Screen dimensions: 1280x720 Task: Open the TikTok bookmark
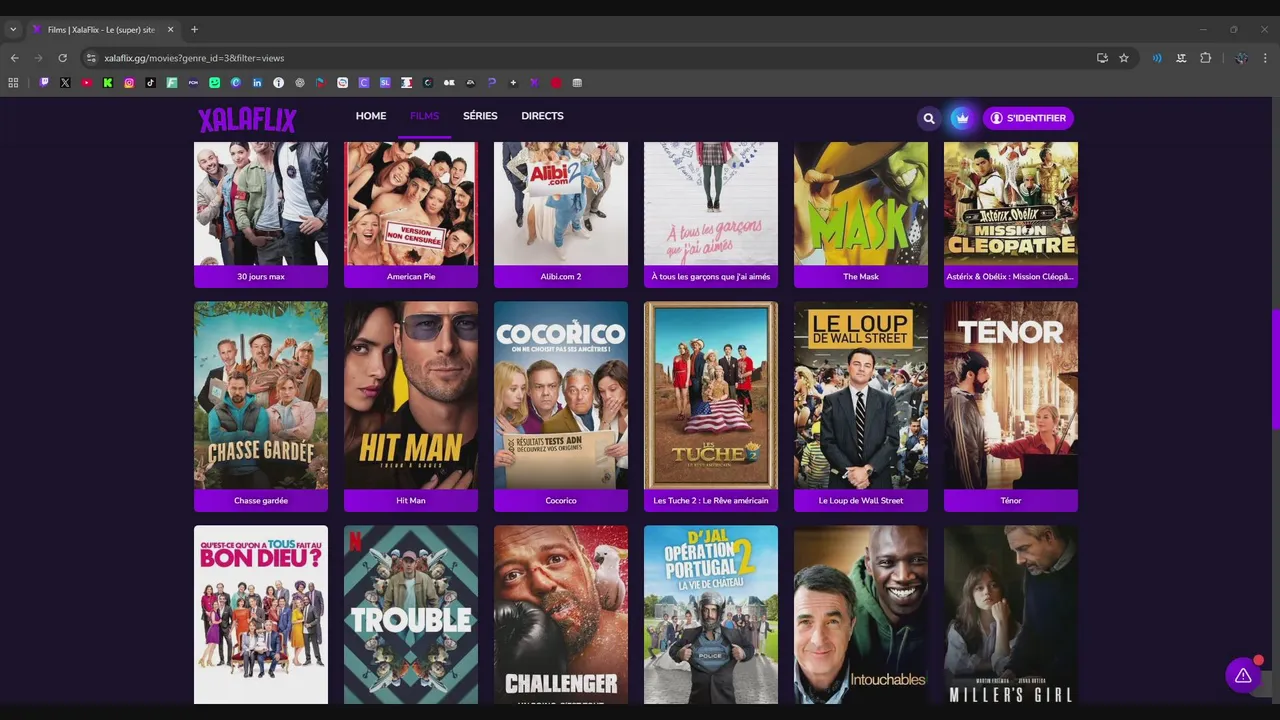coord(150,83)
